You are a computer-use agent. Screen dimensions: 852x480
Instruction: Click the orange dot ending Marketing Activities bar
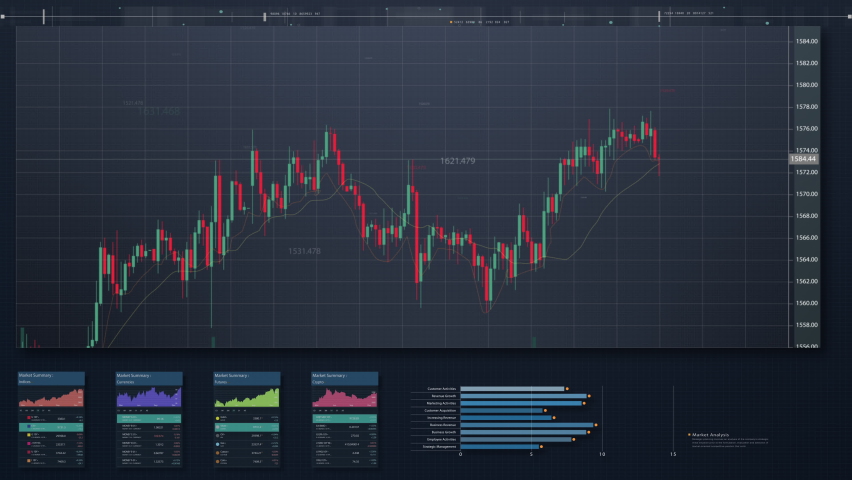585,403
